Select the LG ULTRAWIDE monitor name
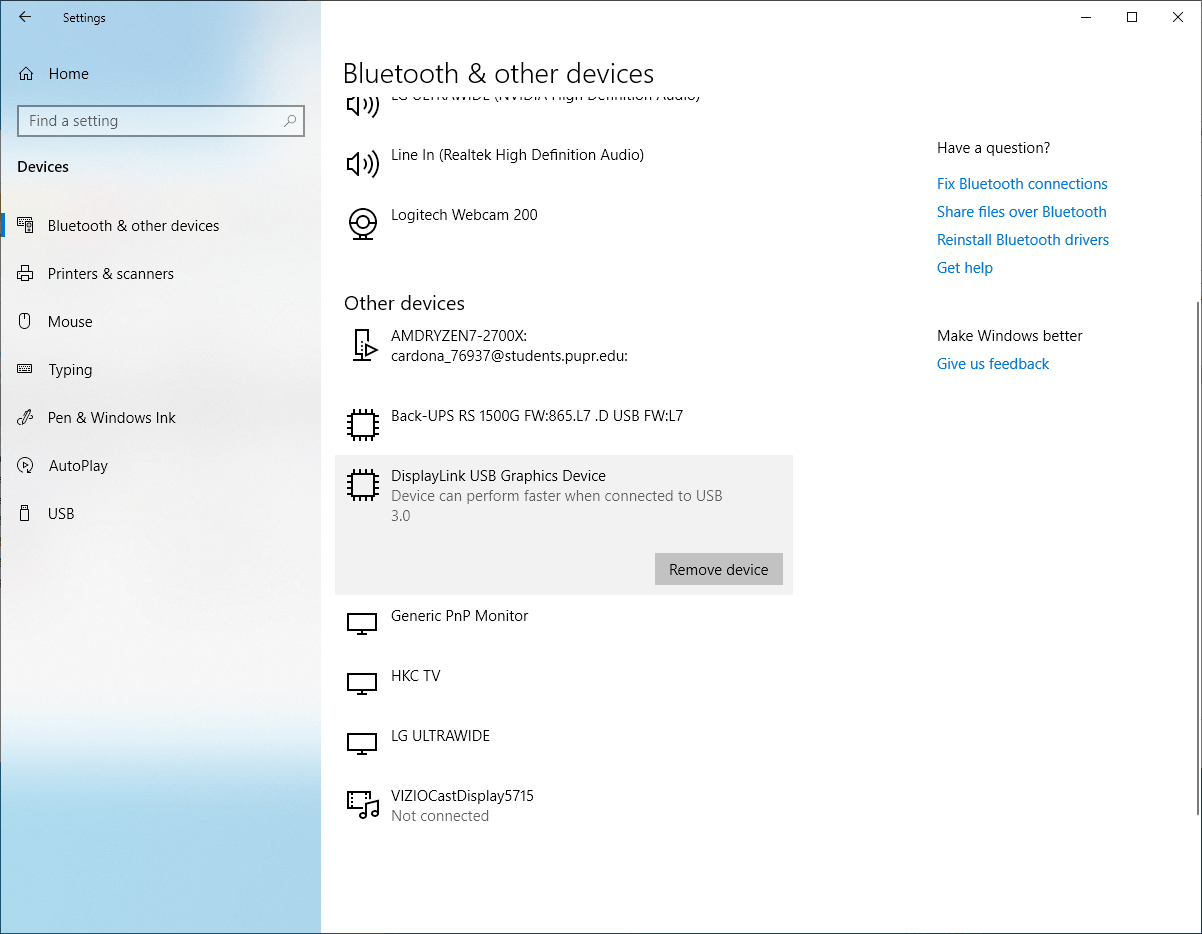 pos(440,736)
